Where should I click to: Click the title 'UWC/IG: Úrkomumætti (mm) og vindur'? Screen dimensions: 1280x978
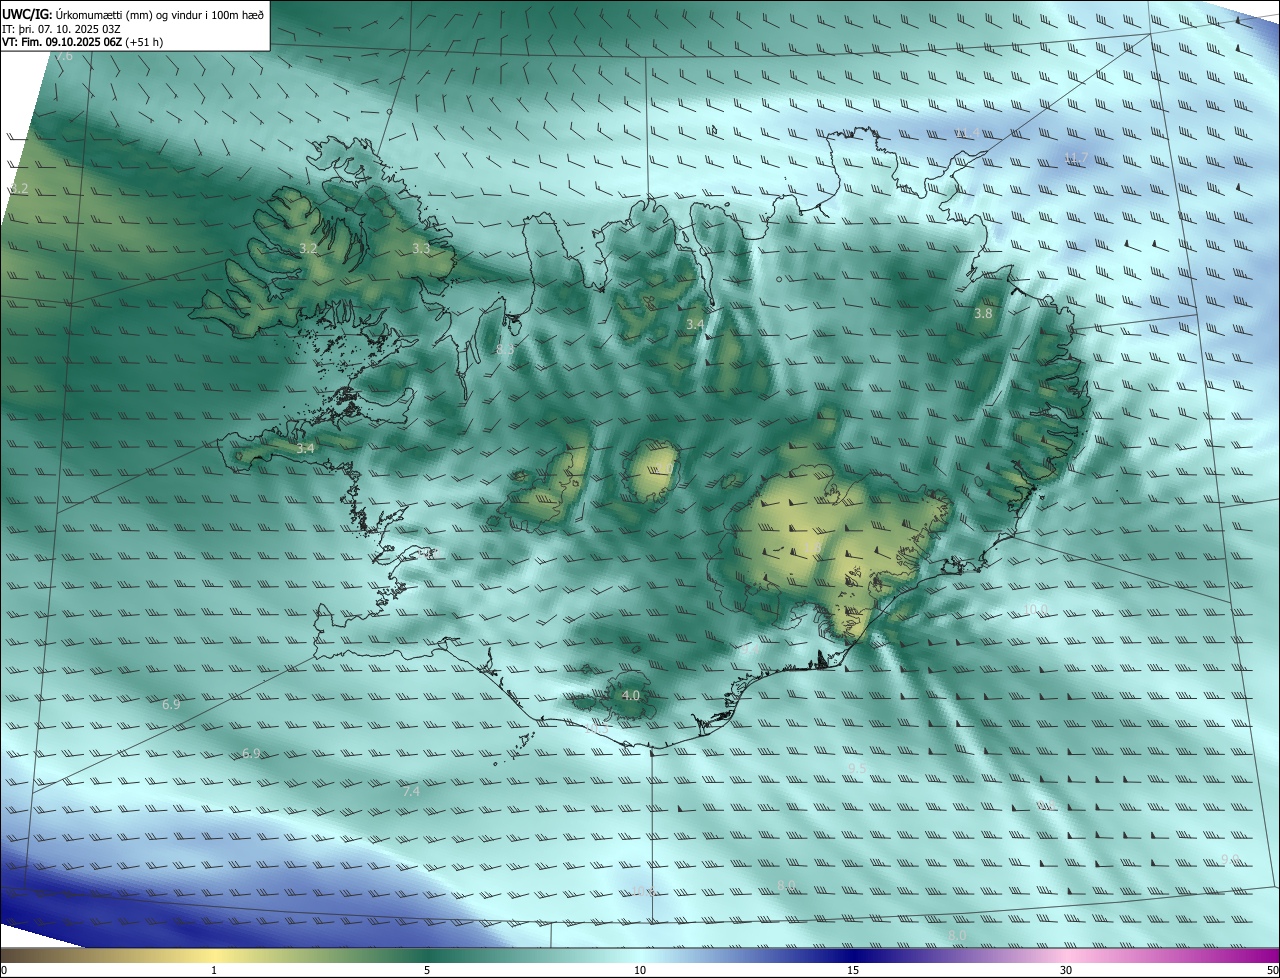[x=133, y=14]
